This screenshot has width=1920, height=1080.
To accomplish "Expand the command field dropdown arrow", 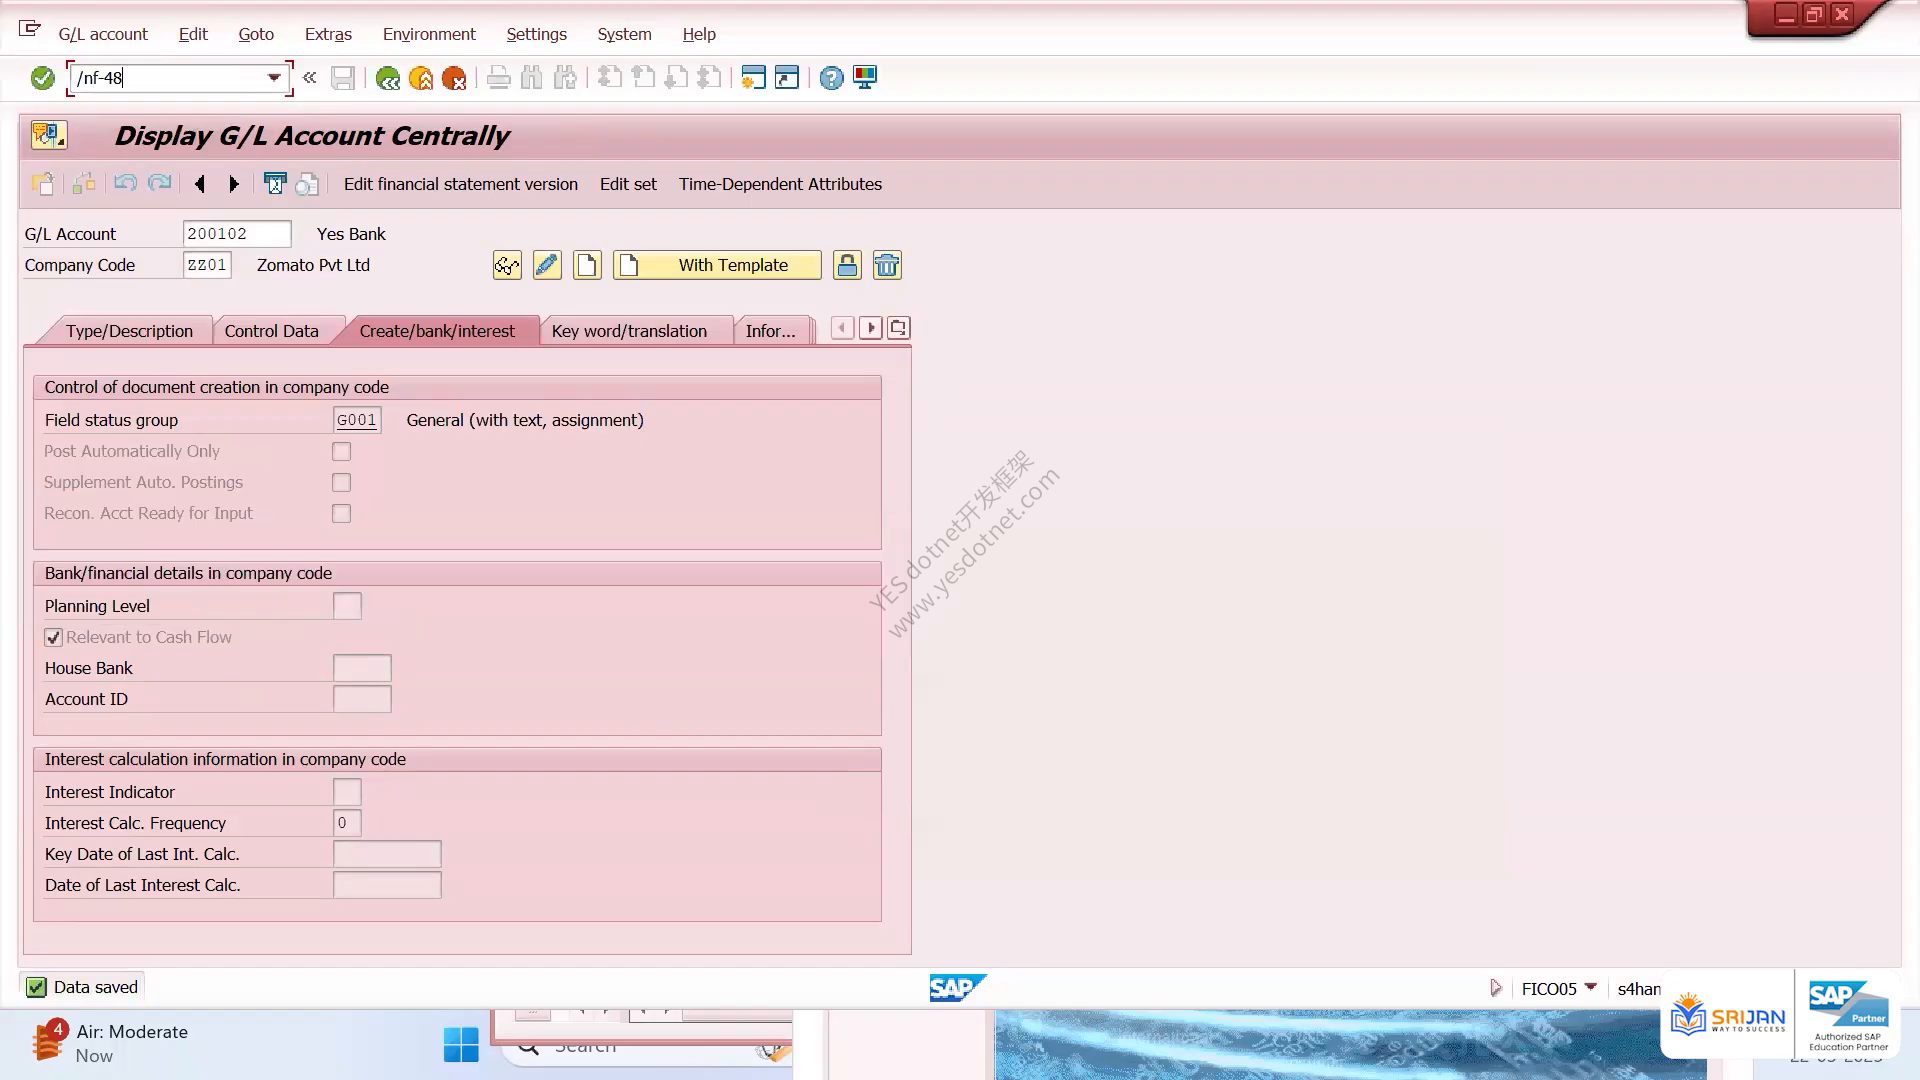I will point(274,78).
